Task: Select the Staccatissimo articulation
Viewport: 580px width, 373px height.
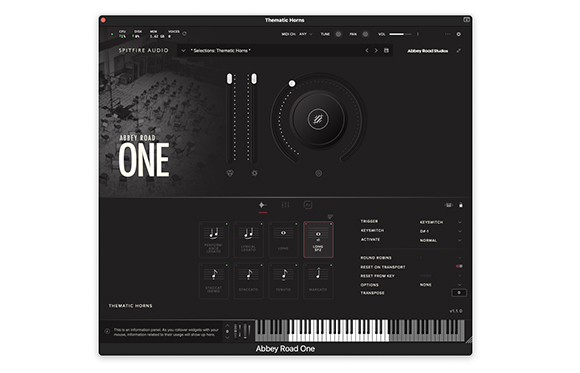Action: coord(213,280)
